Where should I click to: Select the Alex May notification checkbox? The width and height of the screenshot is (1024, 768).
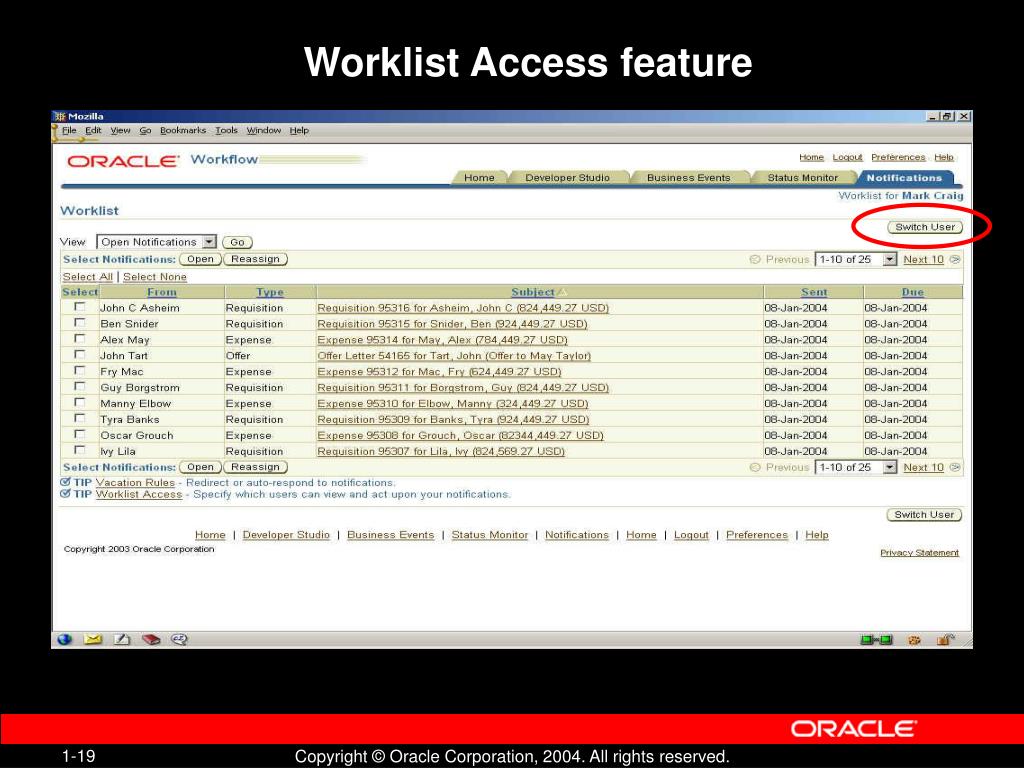pyautogui.click(x=80, y=338)
